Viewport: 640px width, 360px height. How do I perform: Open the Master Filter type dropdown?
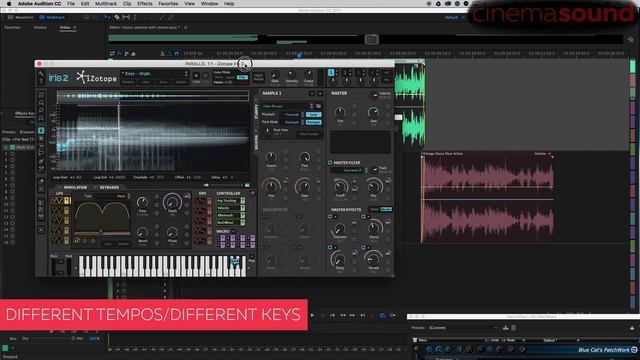coord(349,170)
